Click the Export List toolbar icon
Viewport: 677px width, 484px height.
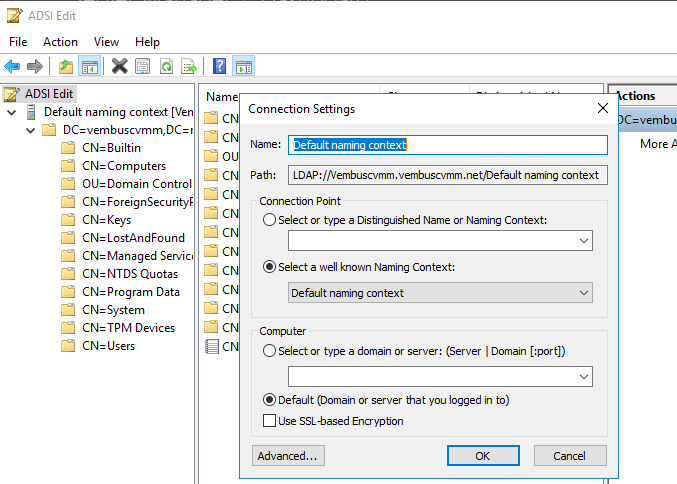[x=189, y=66]
